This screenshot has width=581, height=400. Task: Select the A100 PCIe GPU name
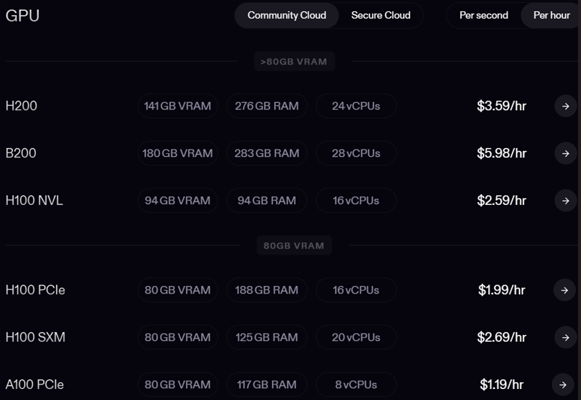pyautogui.click(x=34, y=385)
